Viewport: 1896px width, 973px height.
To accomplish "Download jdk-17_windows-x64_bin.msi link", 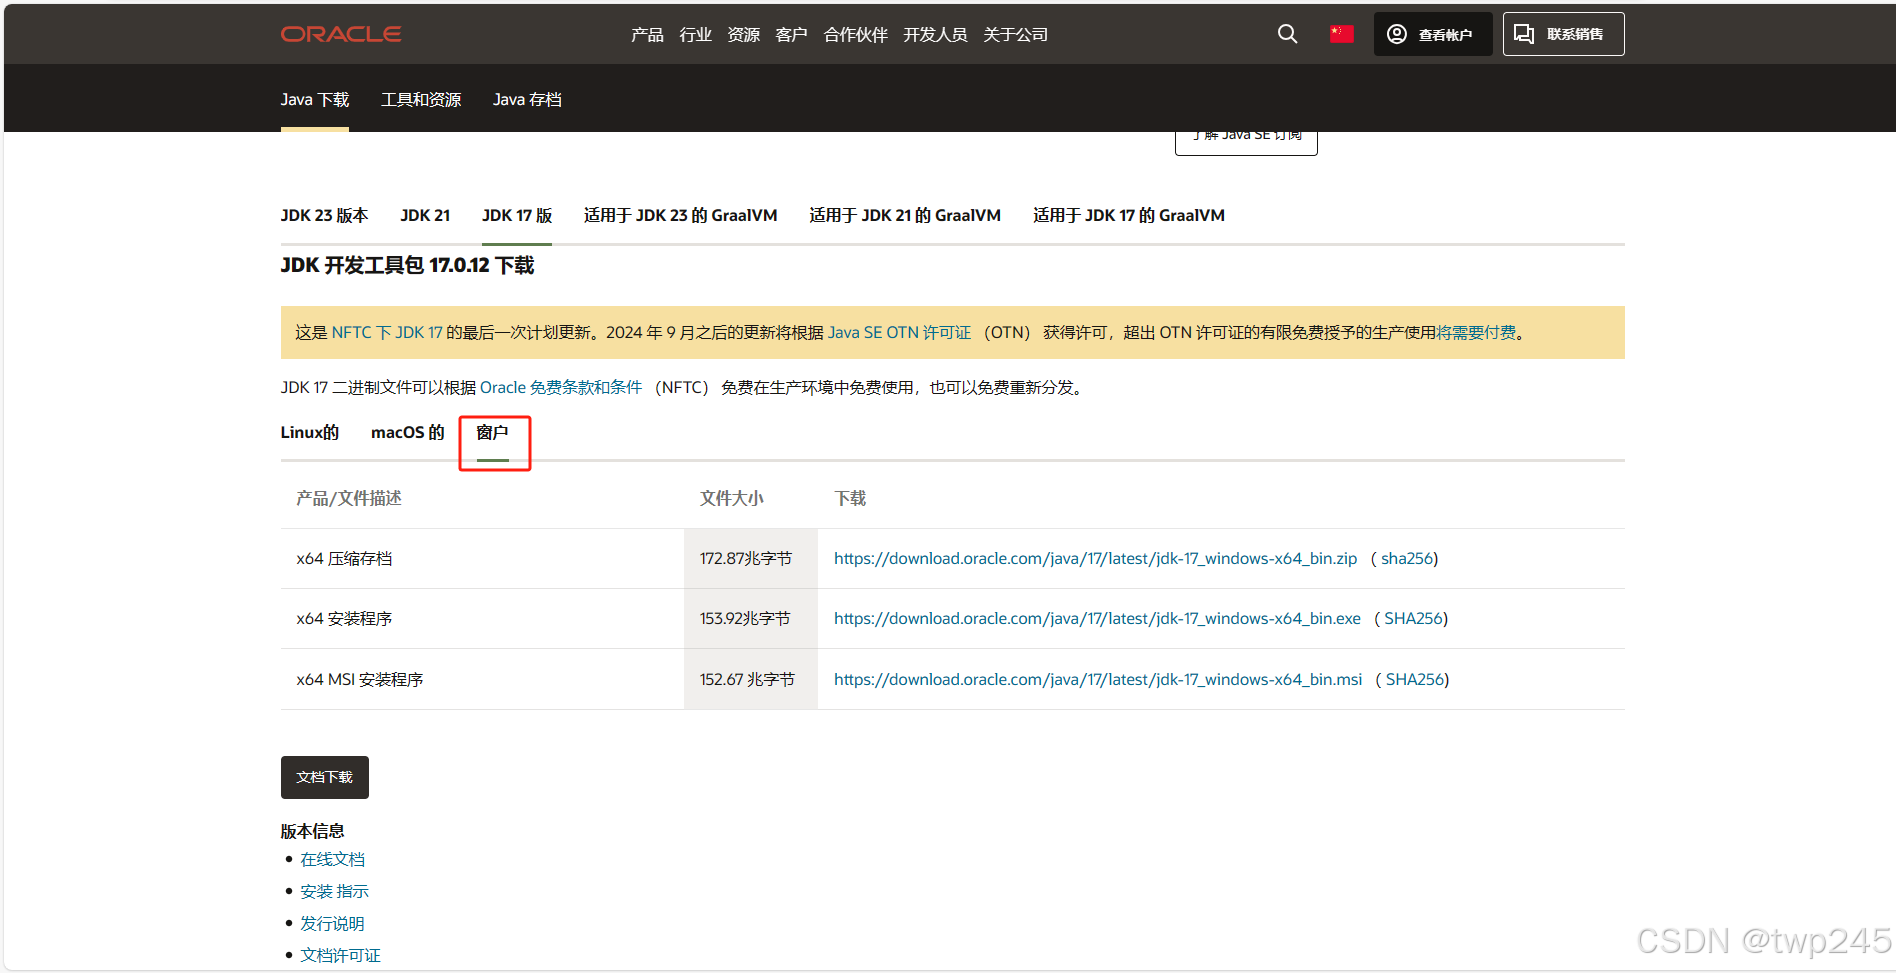I will point(1098,679).
